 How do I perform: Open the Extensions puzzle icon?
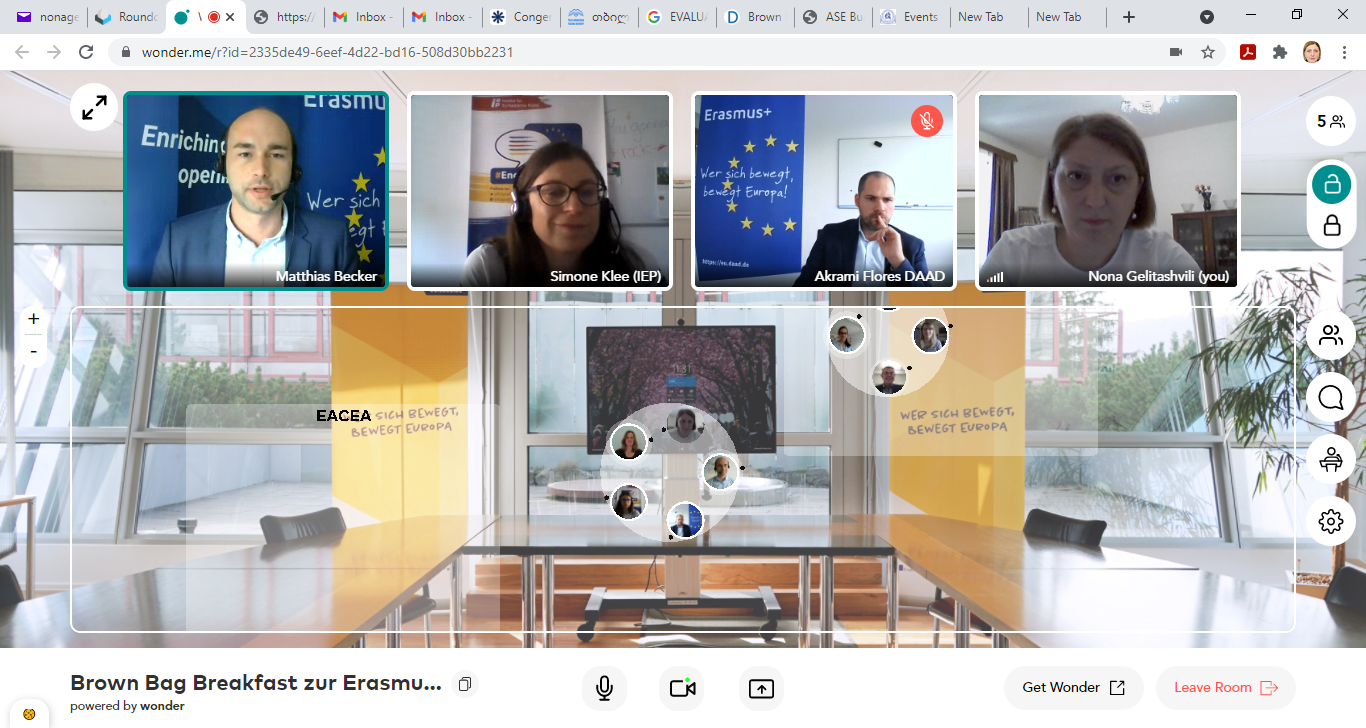point(1280,52)
